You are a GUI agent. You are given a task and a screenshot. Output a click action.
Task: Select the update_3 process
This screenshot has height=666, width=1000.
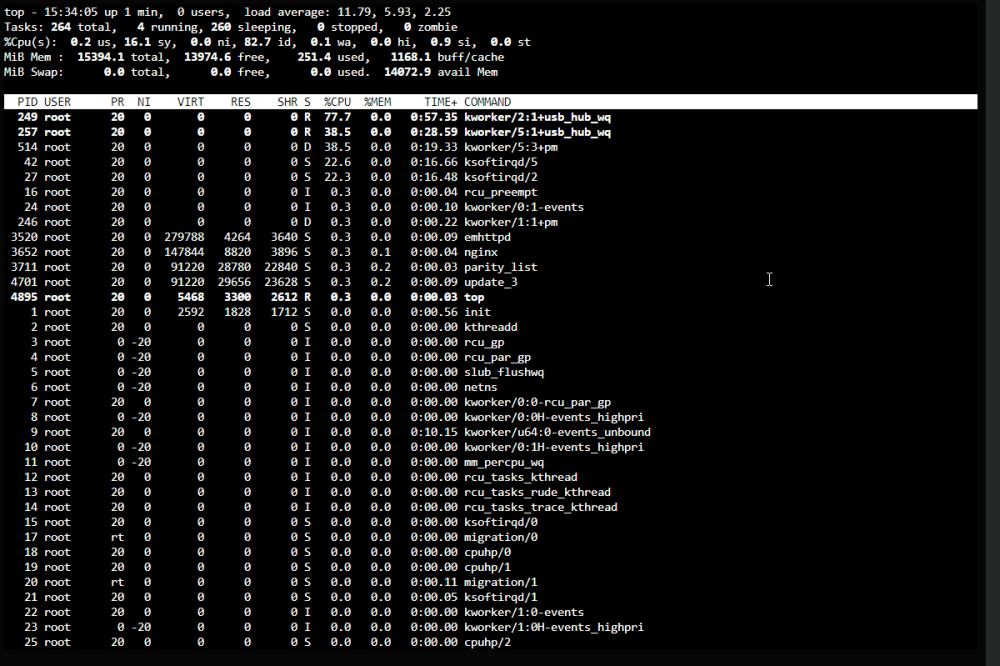tap(490, 282)
